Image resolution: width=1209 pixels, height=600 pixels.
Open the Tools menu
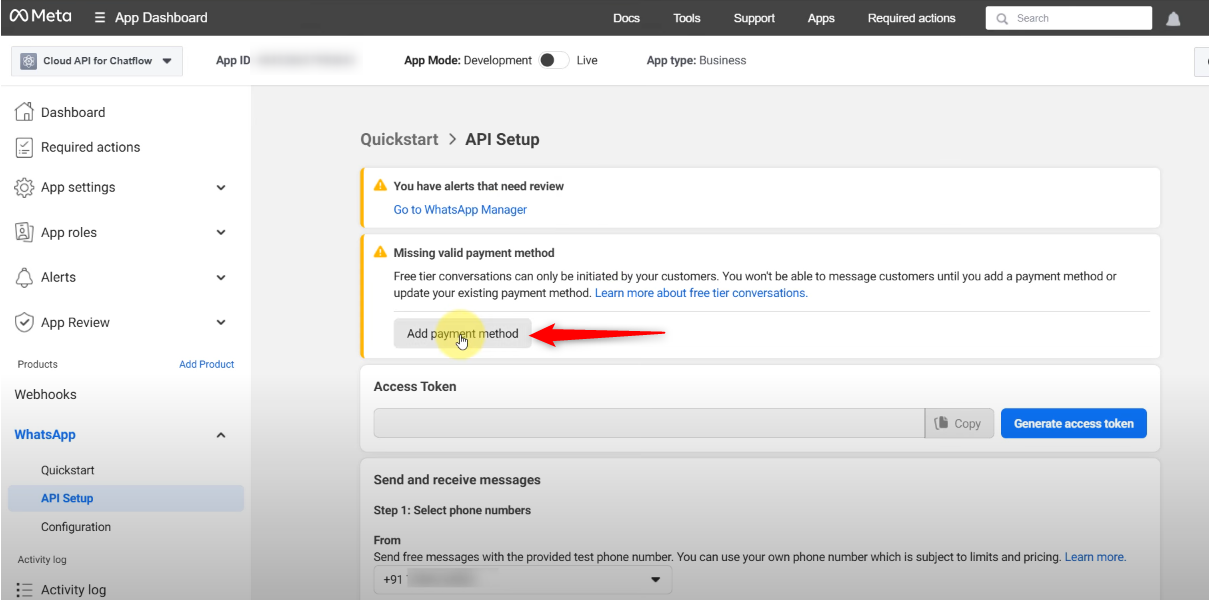coord(687,18)
